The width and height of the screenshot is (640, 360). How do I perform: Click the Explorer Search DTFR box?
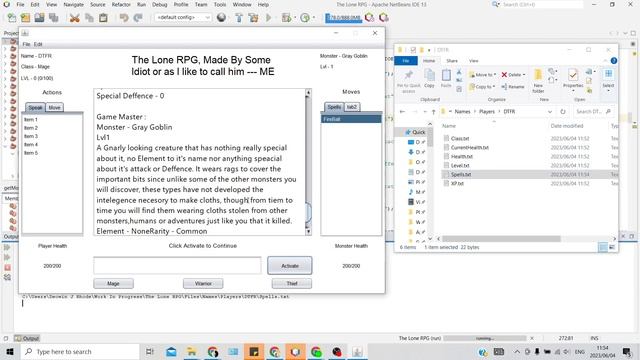(x=593, y=111)
